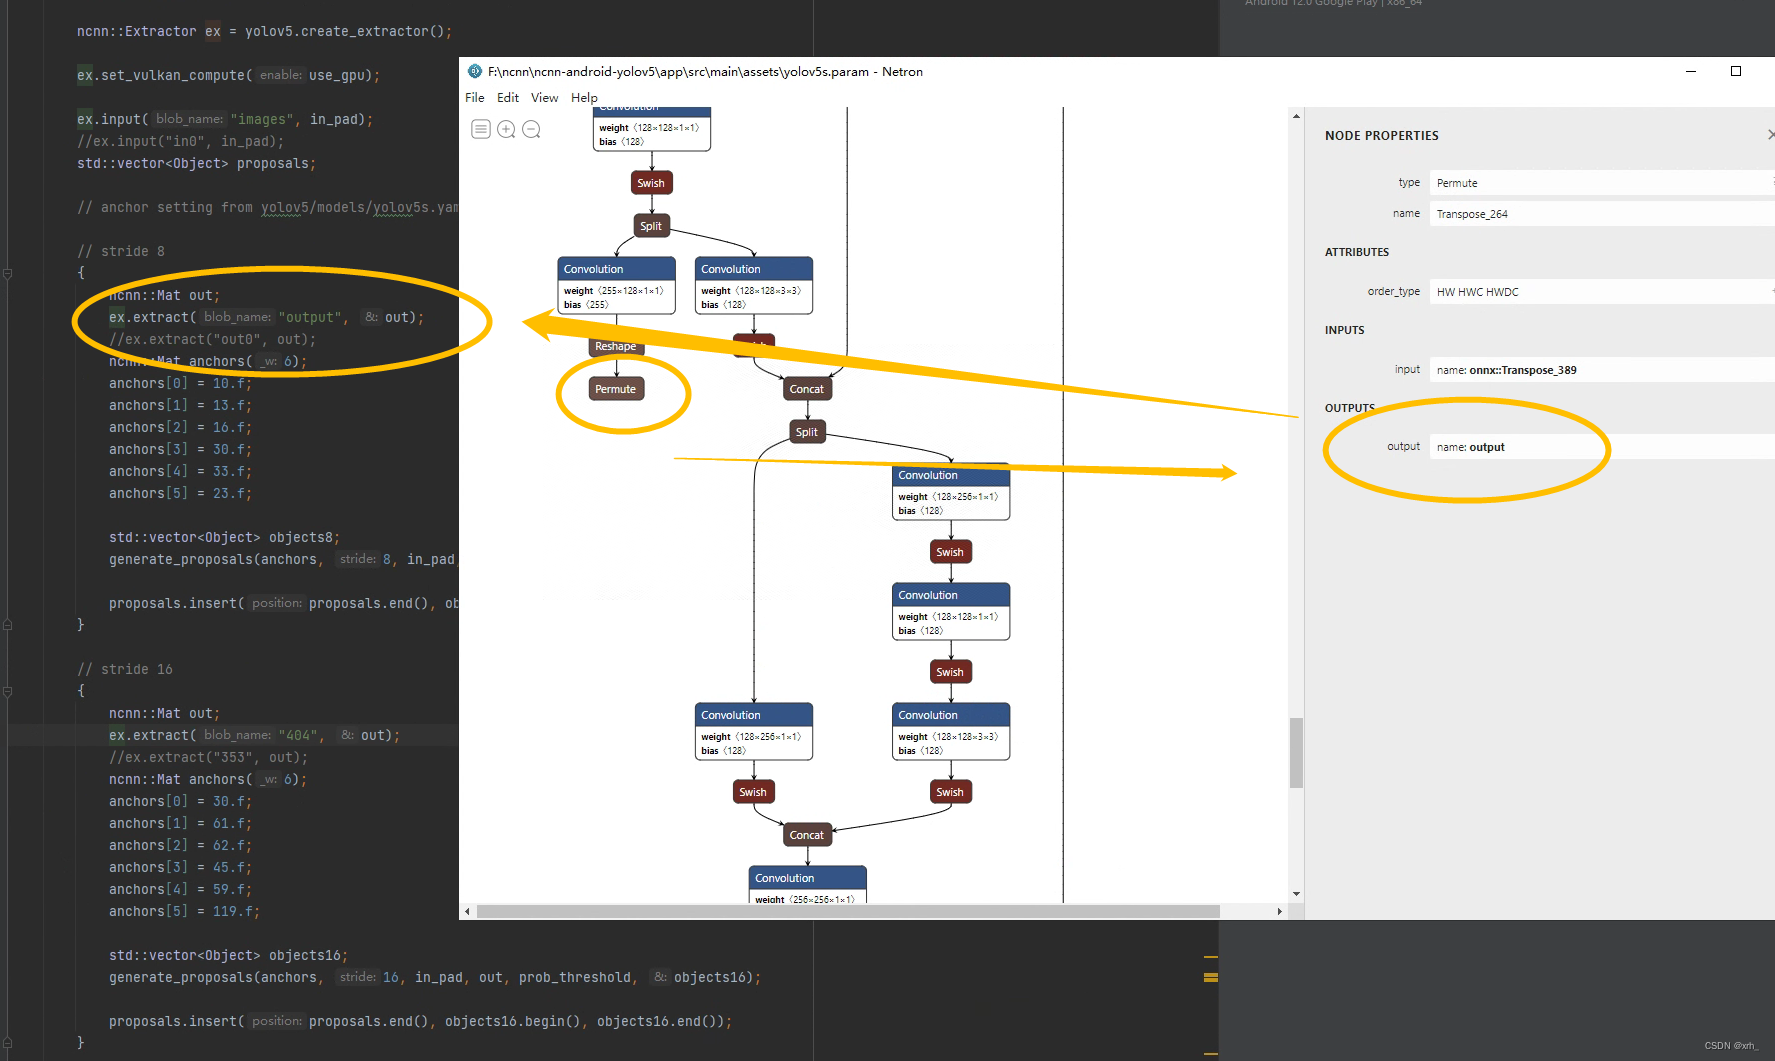Select the Convolution node with weight 255×128×1×1
This screenshot has width=1775, height=1061.
coord(616,286)
